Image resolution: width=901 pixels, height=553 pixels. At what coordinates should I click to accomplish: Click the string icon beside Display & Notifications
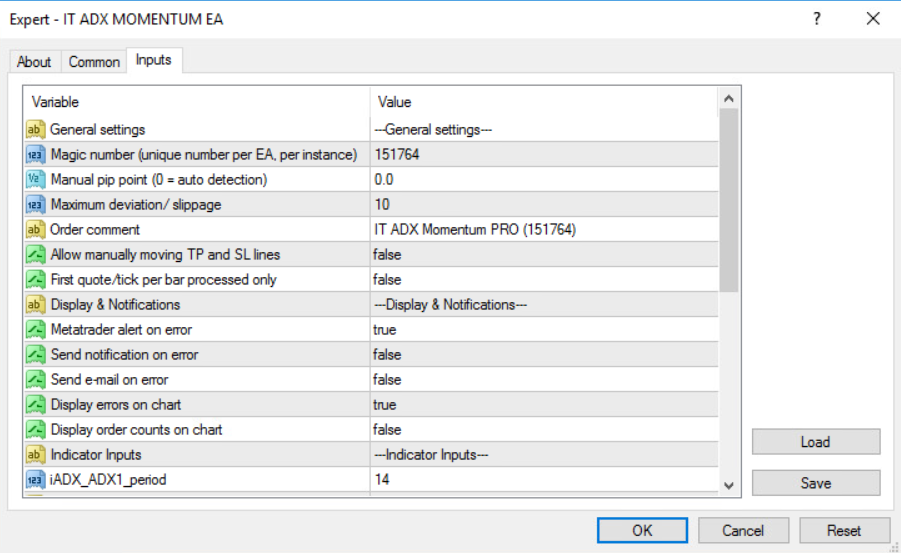tap(35, 305)
